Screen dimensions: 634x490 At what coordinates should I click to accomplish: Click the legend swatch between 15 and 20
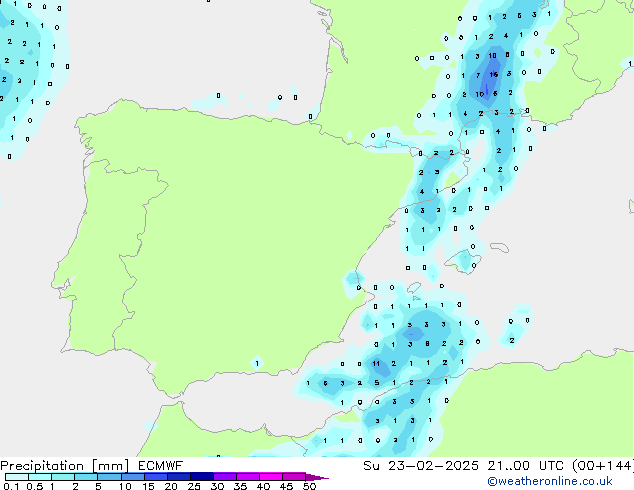(156, 477)
